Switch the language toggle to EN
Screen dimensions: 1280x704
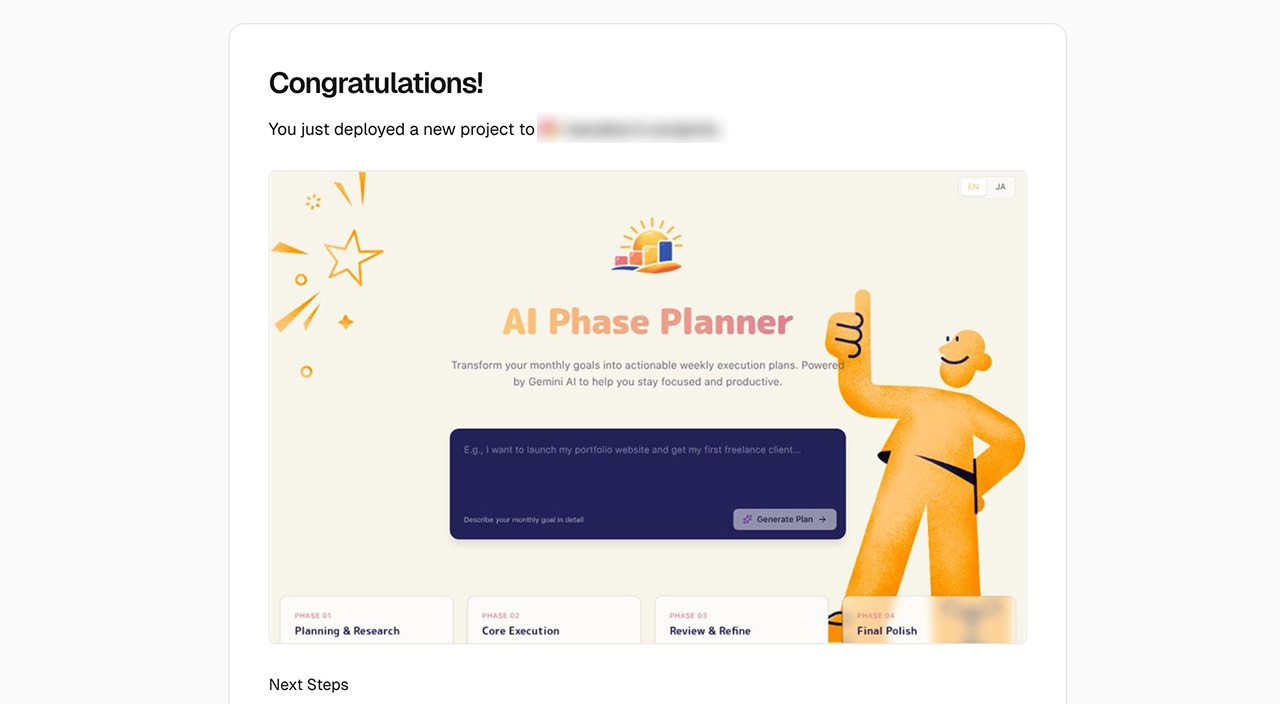point(973,187)
